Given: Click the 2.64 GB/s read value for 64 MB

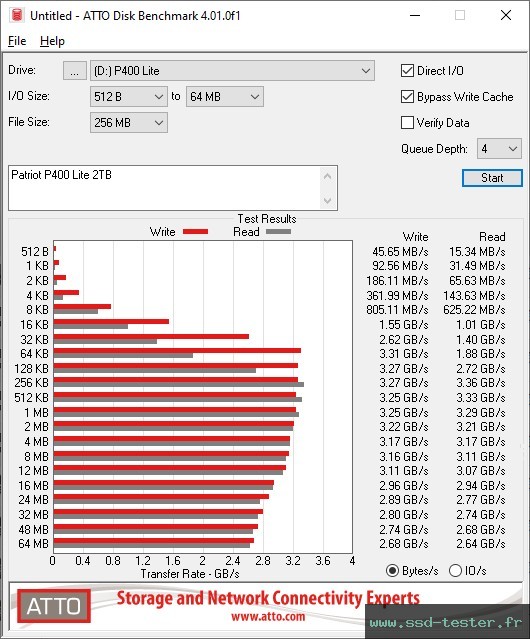Looking at the screenshot, I should (x=481, y=544).
